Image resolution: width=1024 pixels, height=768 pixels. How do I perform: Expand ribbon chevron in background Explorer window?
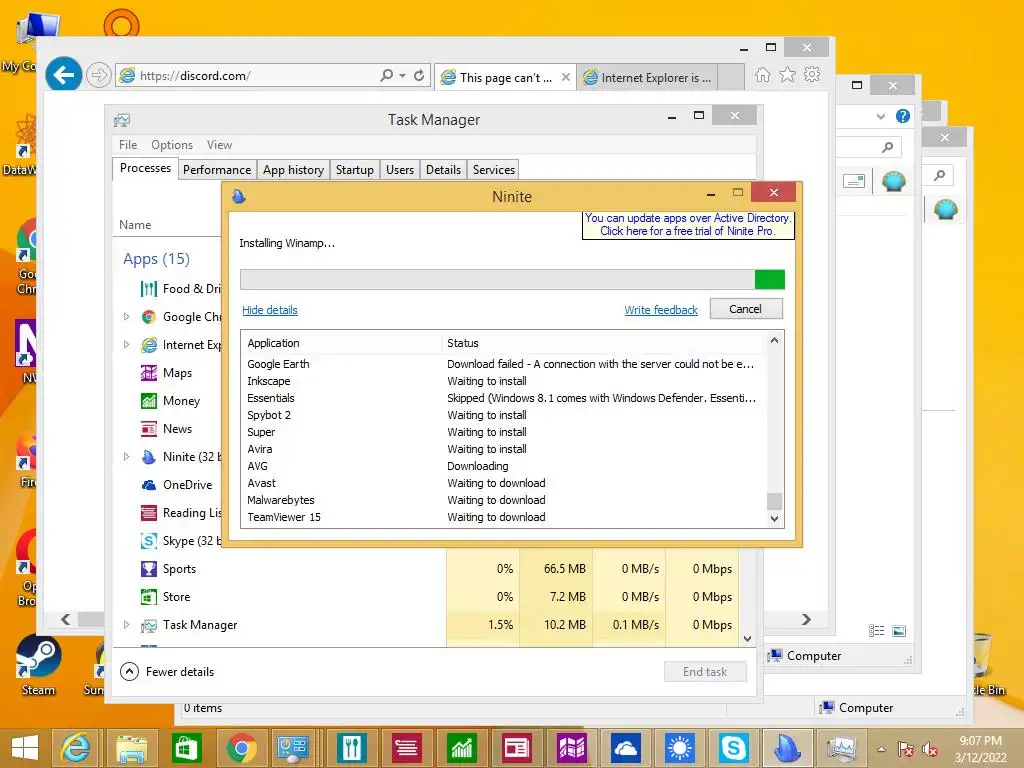pos(881,116)
